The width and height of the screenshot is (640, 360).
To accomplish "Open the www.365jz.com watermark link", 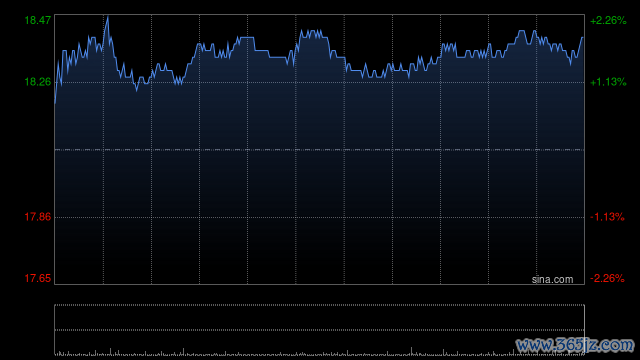I will coord(575,345).
